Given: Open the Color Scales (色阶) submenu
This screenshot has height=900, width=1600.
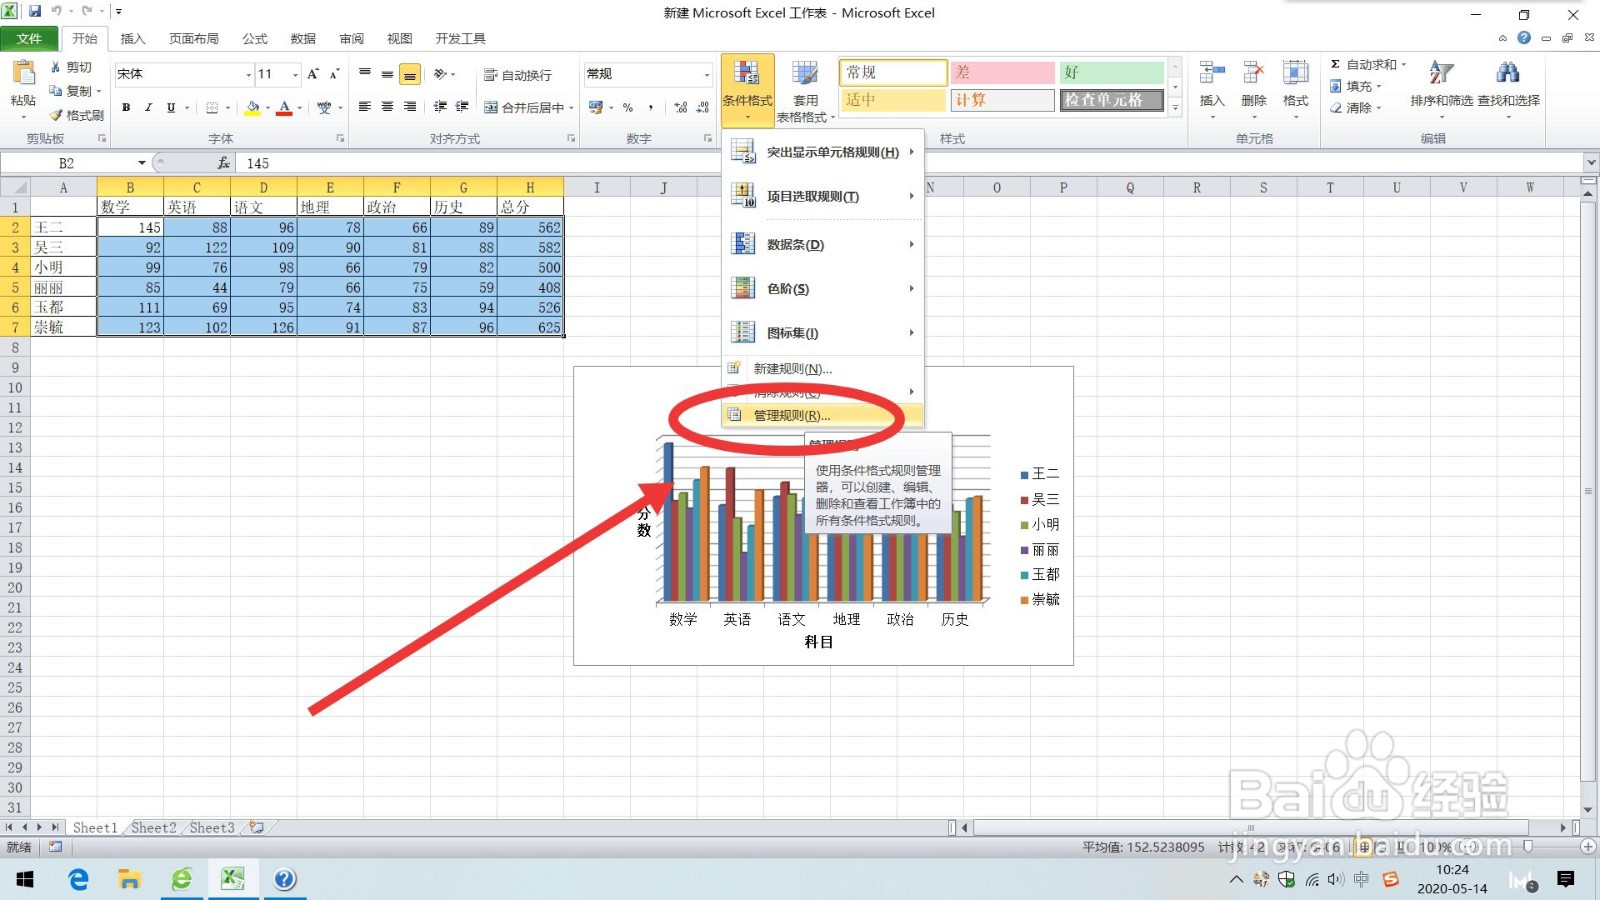Looking at the screenshot, I should coord(822,289).
